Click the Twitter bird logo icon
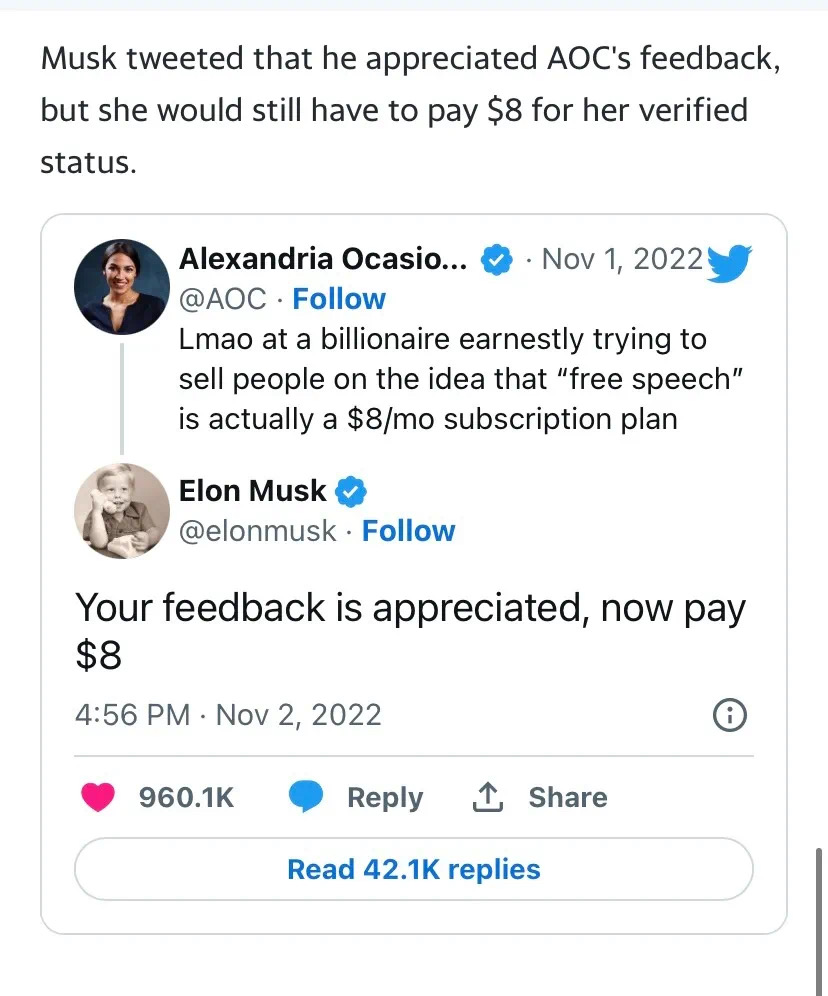 click(x=729, y=263)
